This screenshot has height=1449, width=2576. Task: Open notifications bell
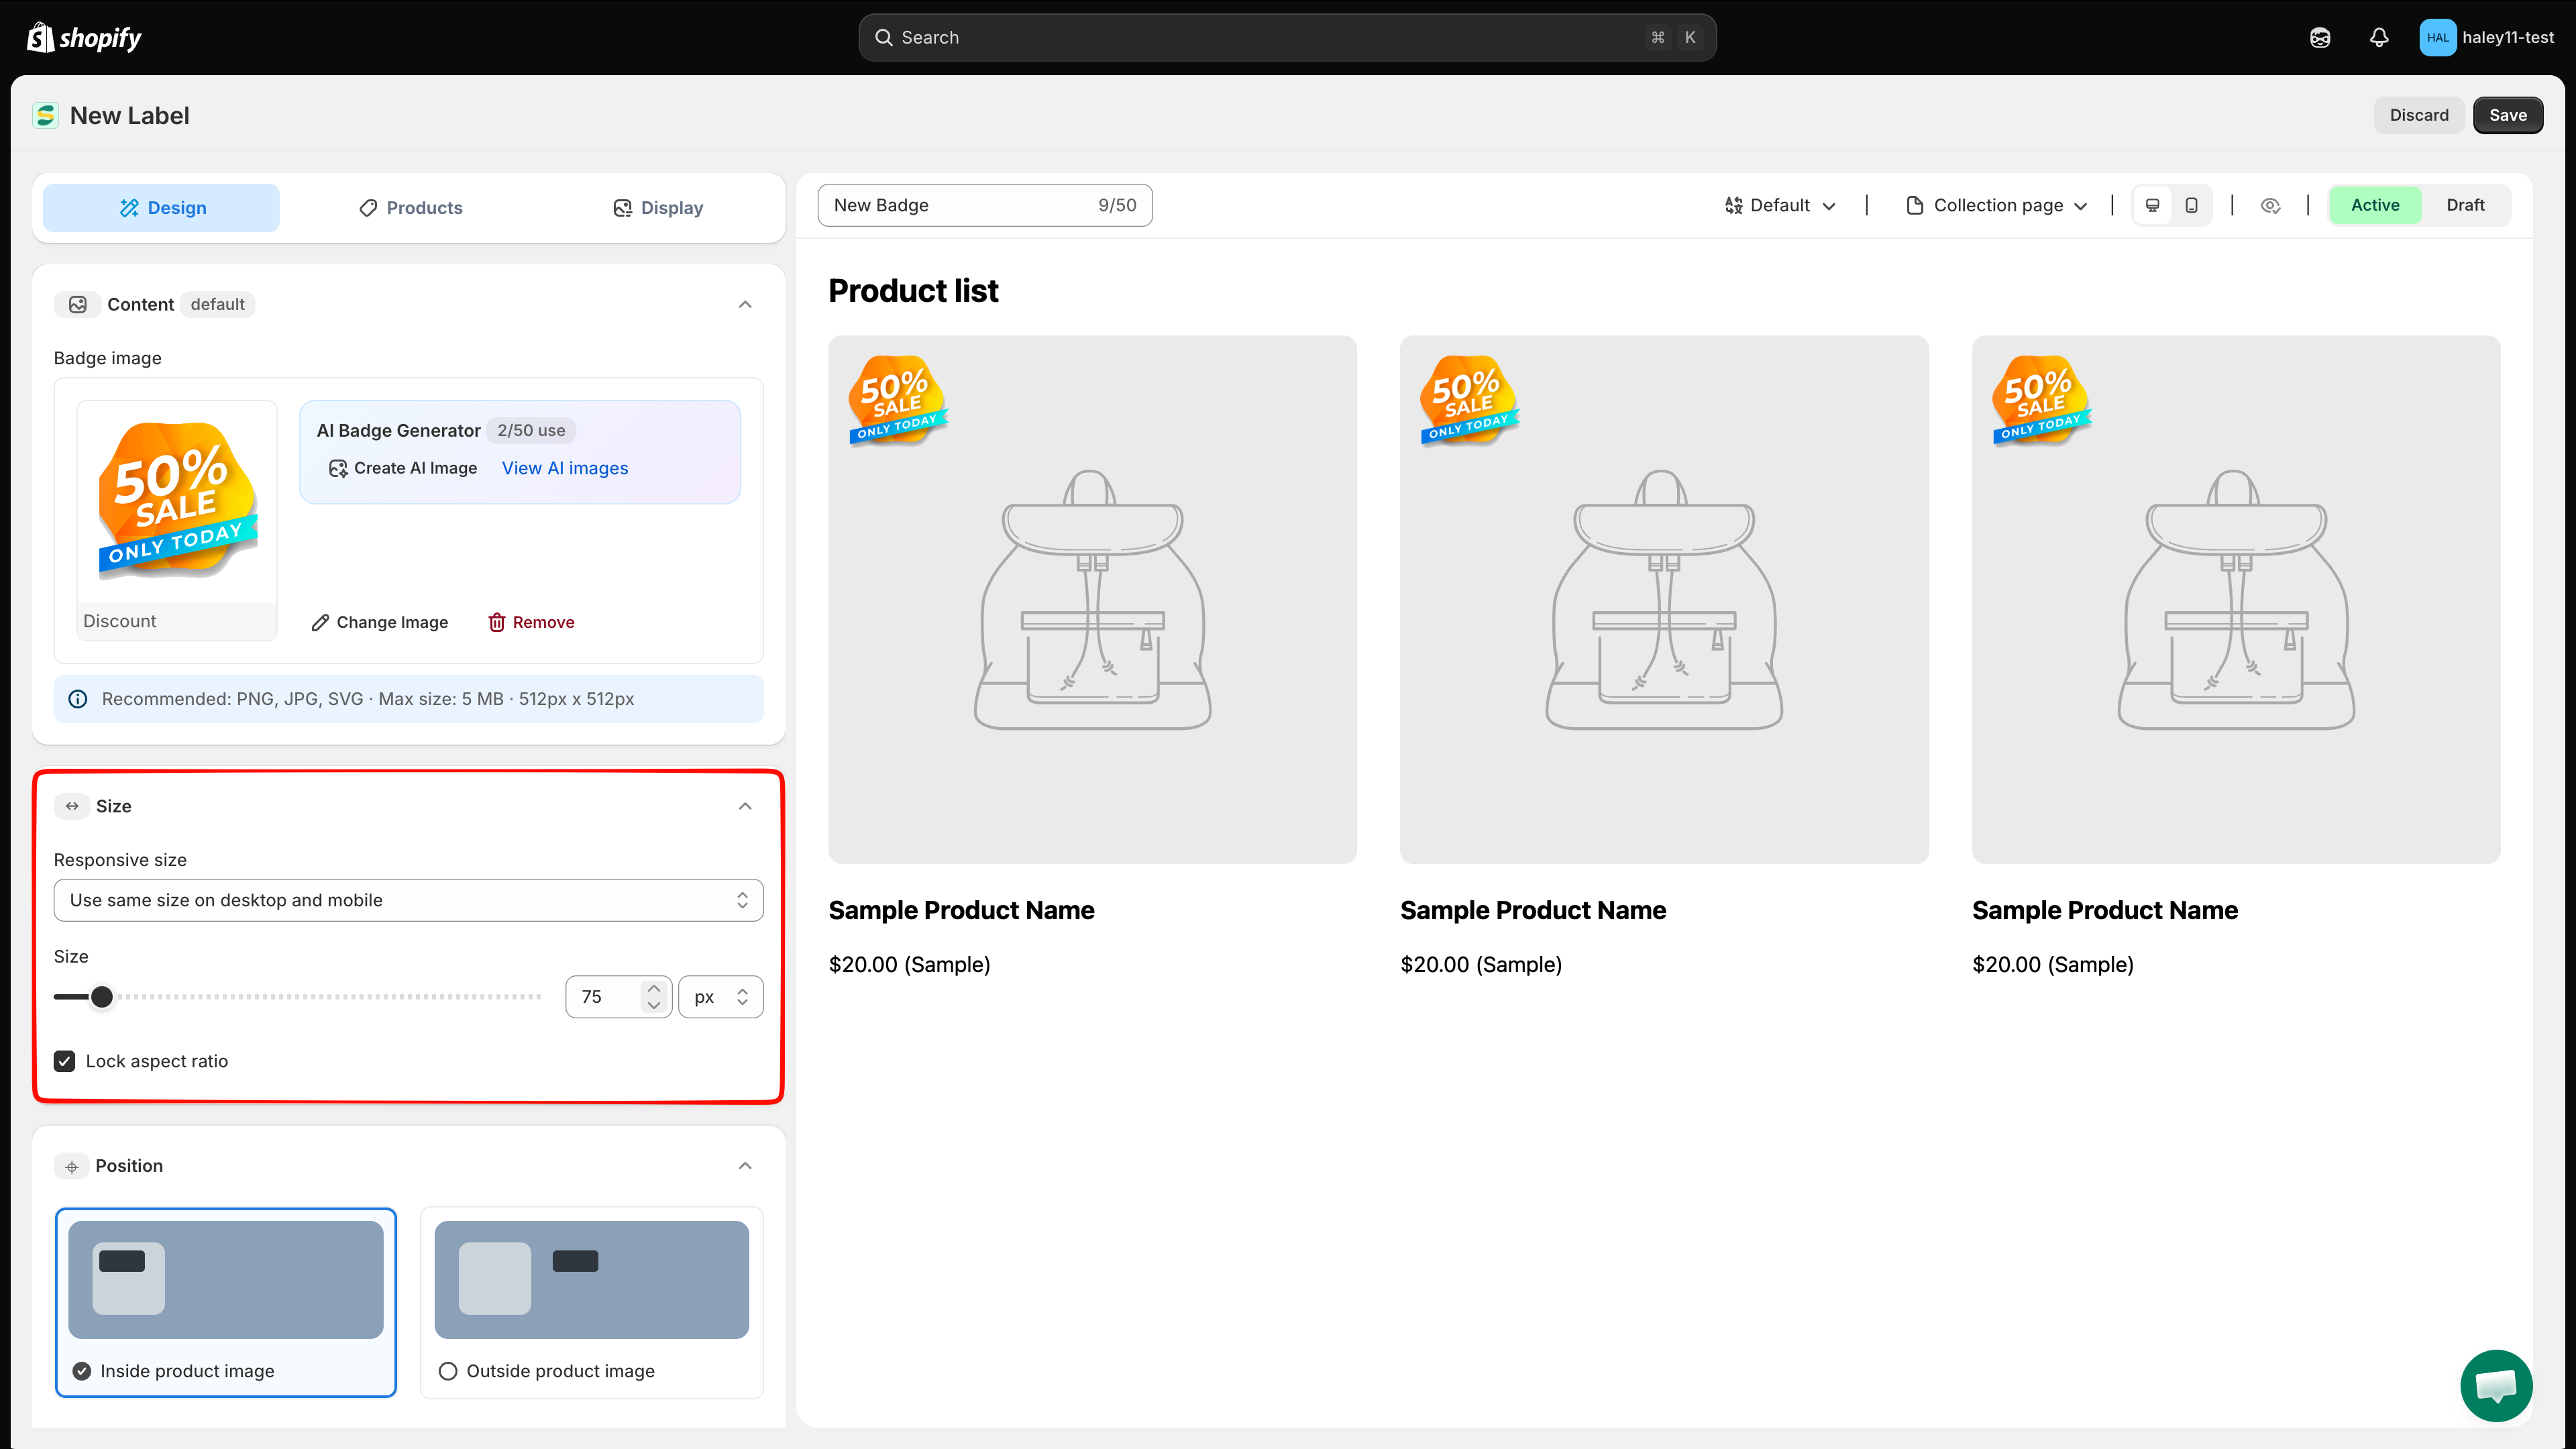coord(2379,38)
